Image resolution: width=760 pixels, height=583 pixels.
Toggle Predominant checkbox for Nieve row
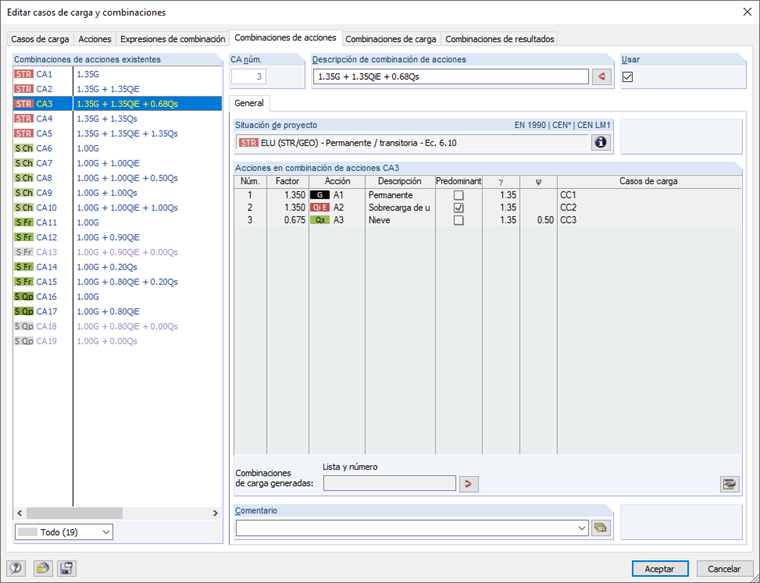coord(458,220)
